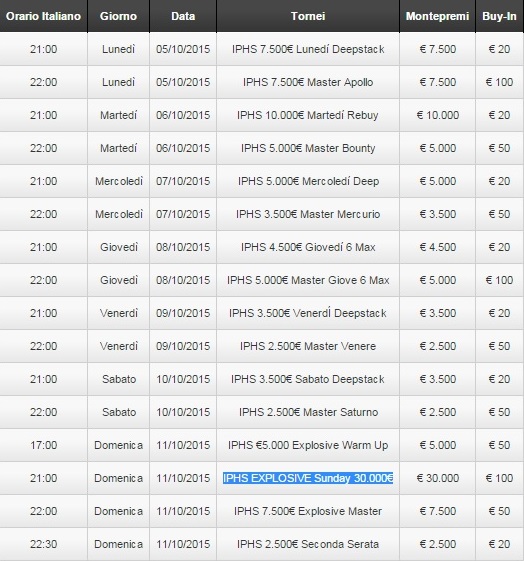Click Mercoledì day in Master Mercurio row
This screenshot has width=524, height=561.
(x=118, y=214)
